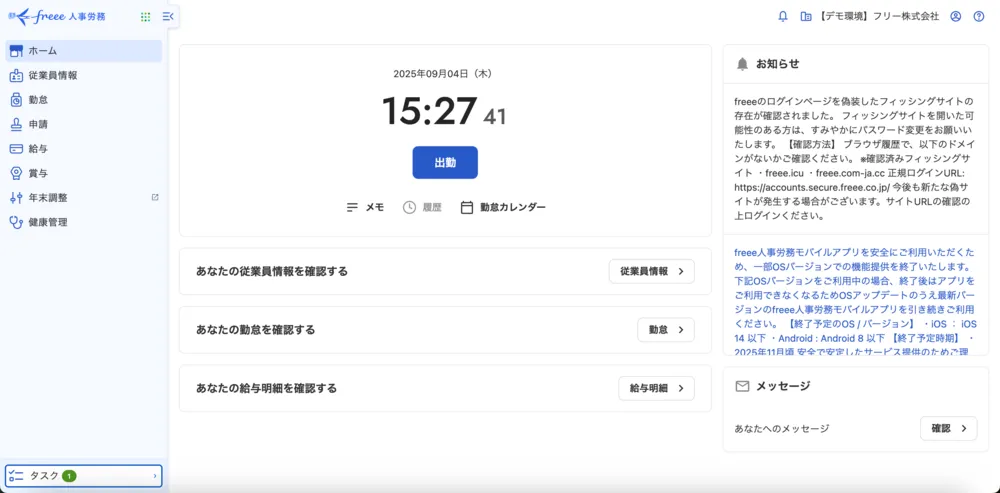The image size is (1000, 493).
Task: Click the タスク checklist icon
Action: 17,476
